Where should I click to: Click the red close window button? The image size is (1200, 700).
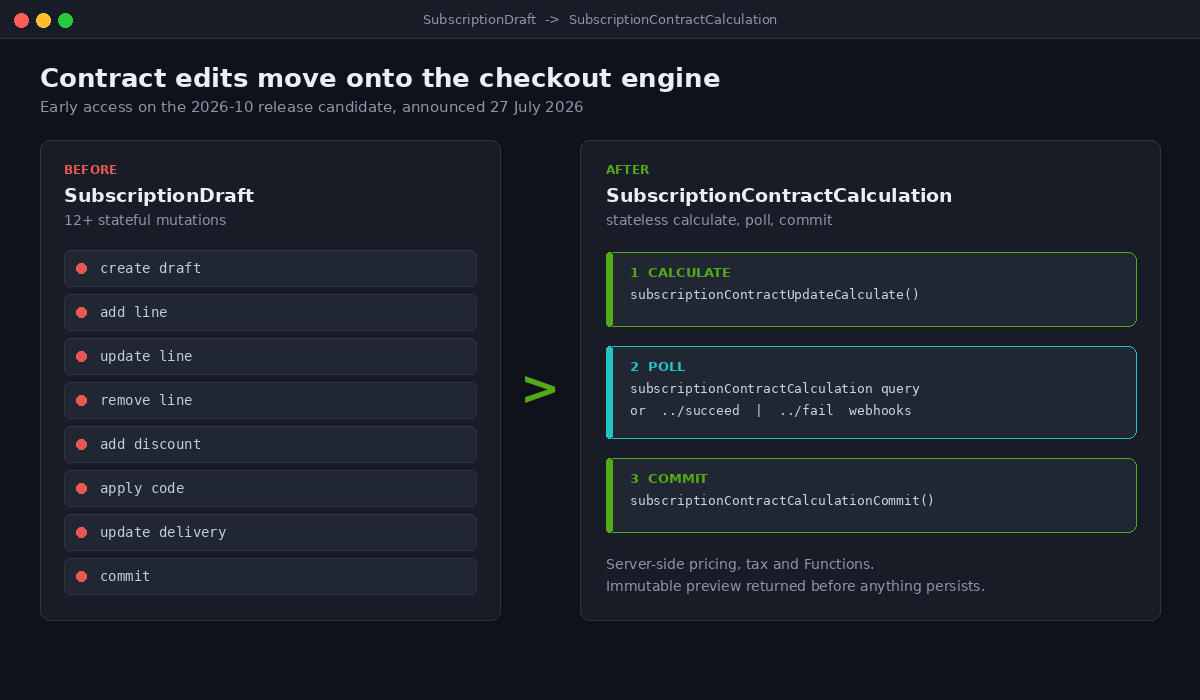click(21, 20)
